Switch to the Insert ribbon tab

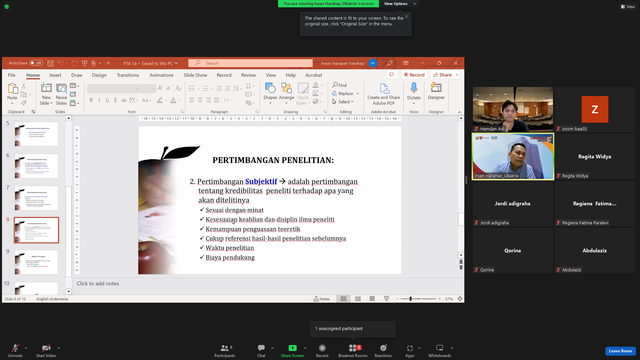(x=55, y=75)
